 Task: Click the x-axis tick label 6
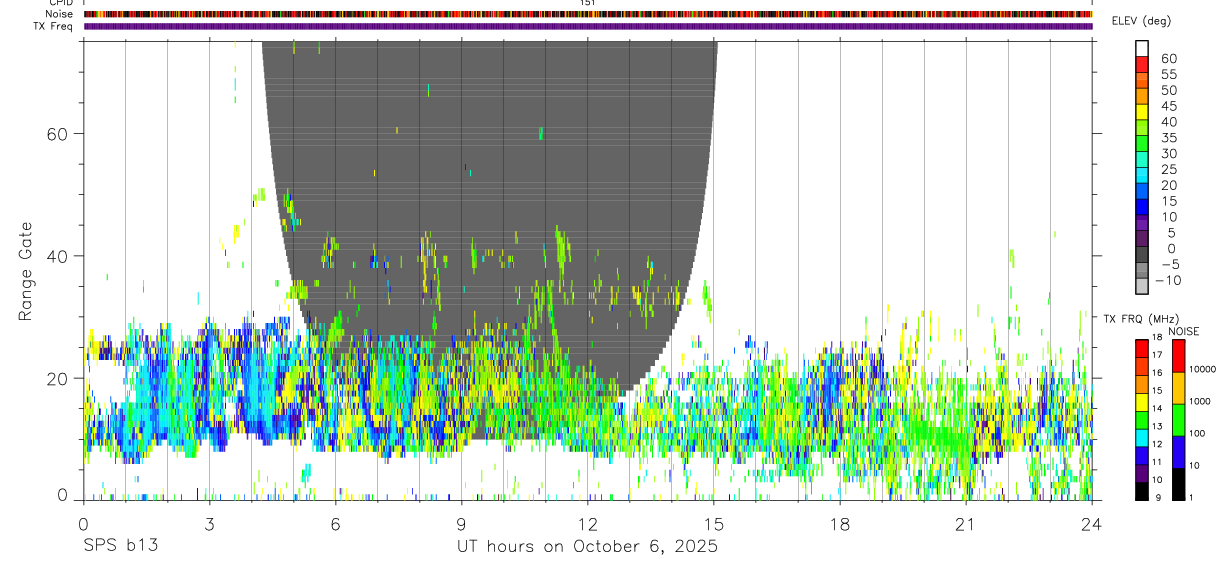(x=336, y=523)
